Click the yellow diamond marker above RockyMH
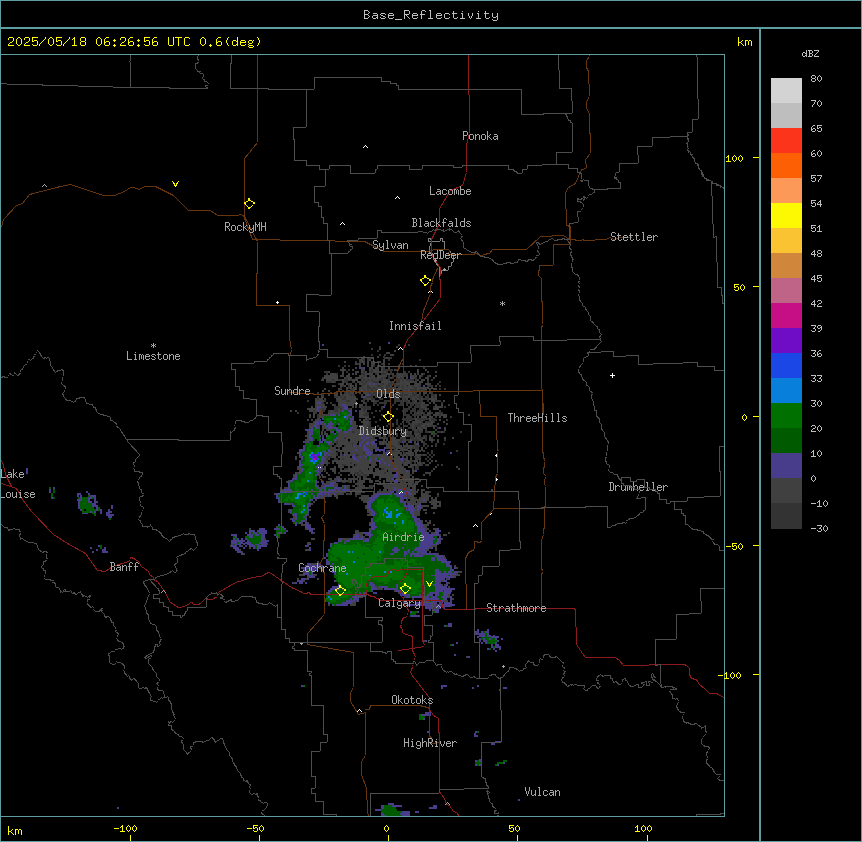The width and height of the screenshot is (862, 842). [x=250, y=204]
